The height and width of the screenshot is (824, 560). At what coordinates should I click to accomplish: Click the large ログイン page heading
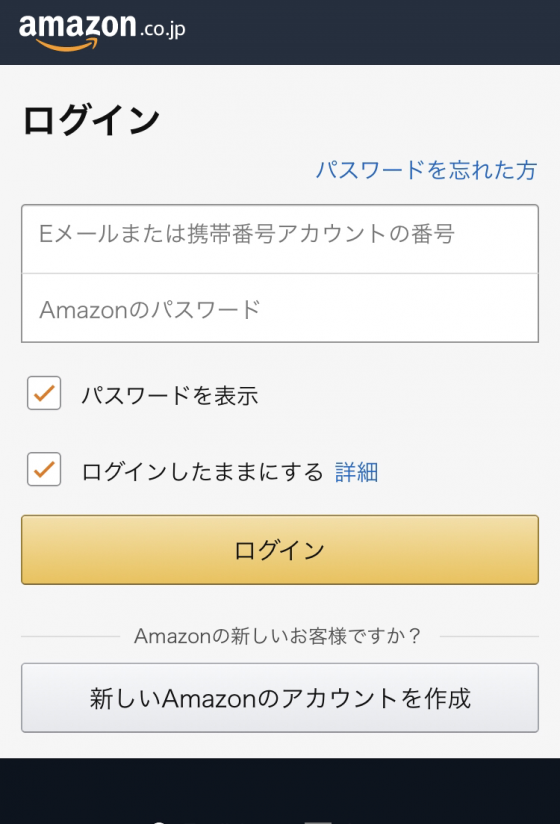click(x=91, y=120)
